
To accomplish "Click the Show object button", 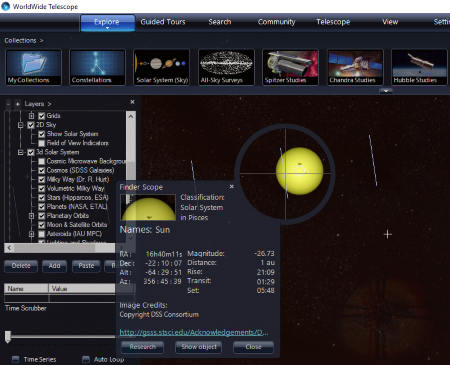I will pos(199,347).
